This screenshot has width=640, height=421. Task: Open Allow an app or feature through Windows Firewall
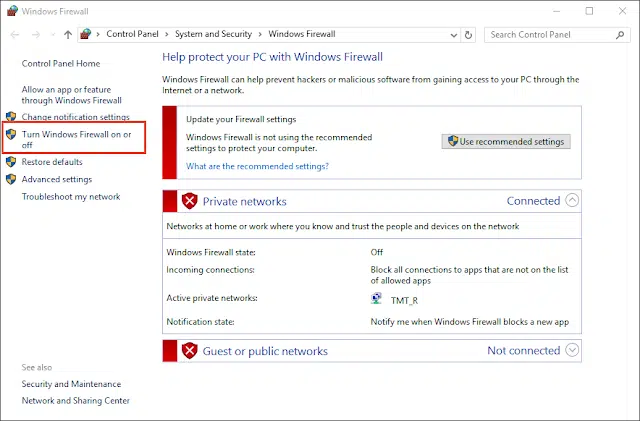pyautogui.click(x=72, y=95)
